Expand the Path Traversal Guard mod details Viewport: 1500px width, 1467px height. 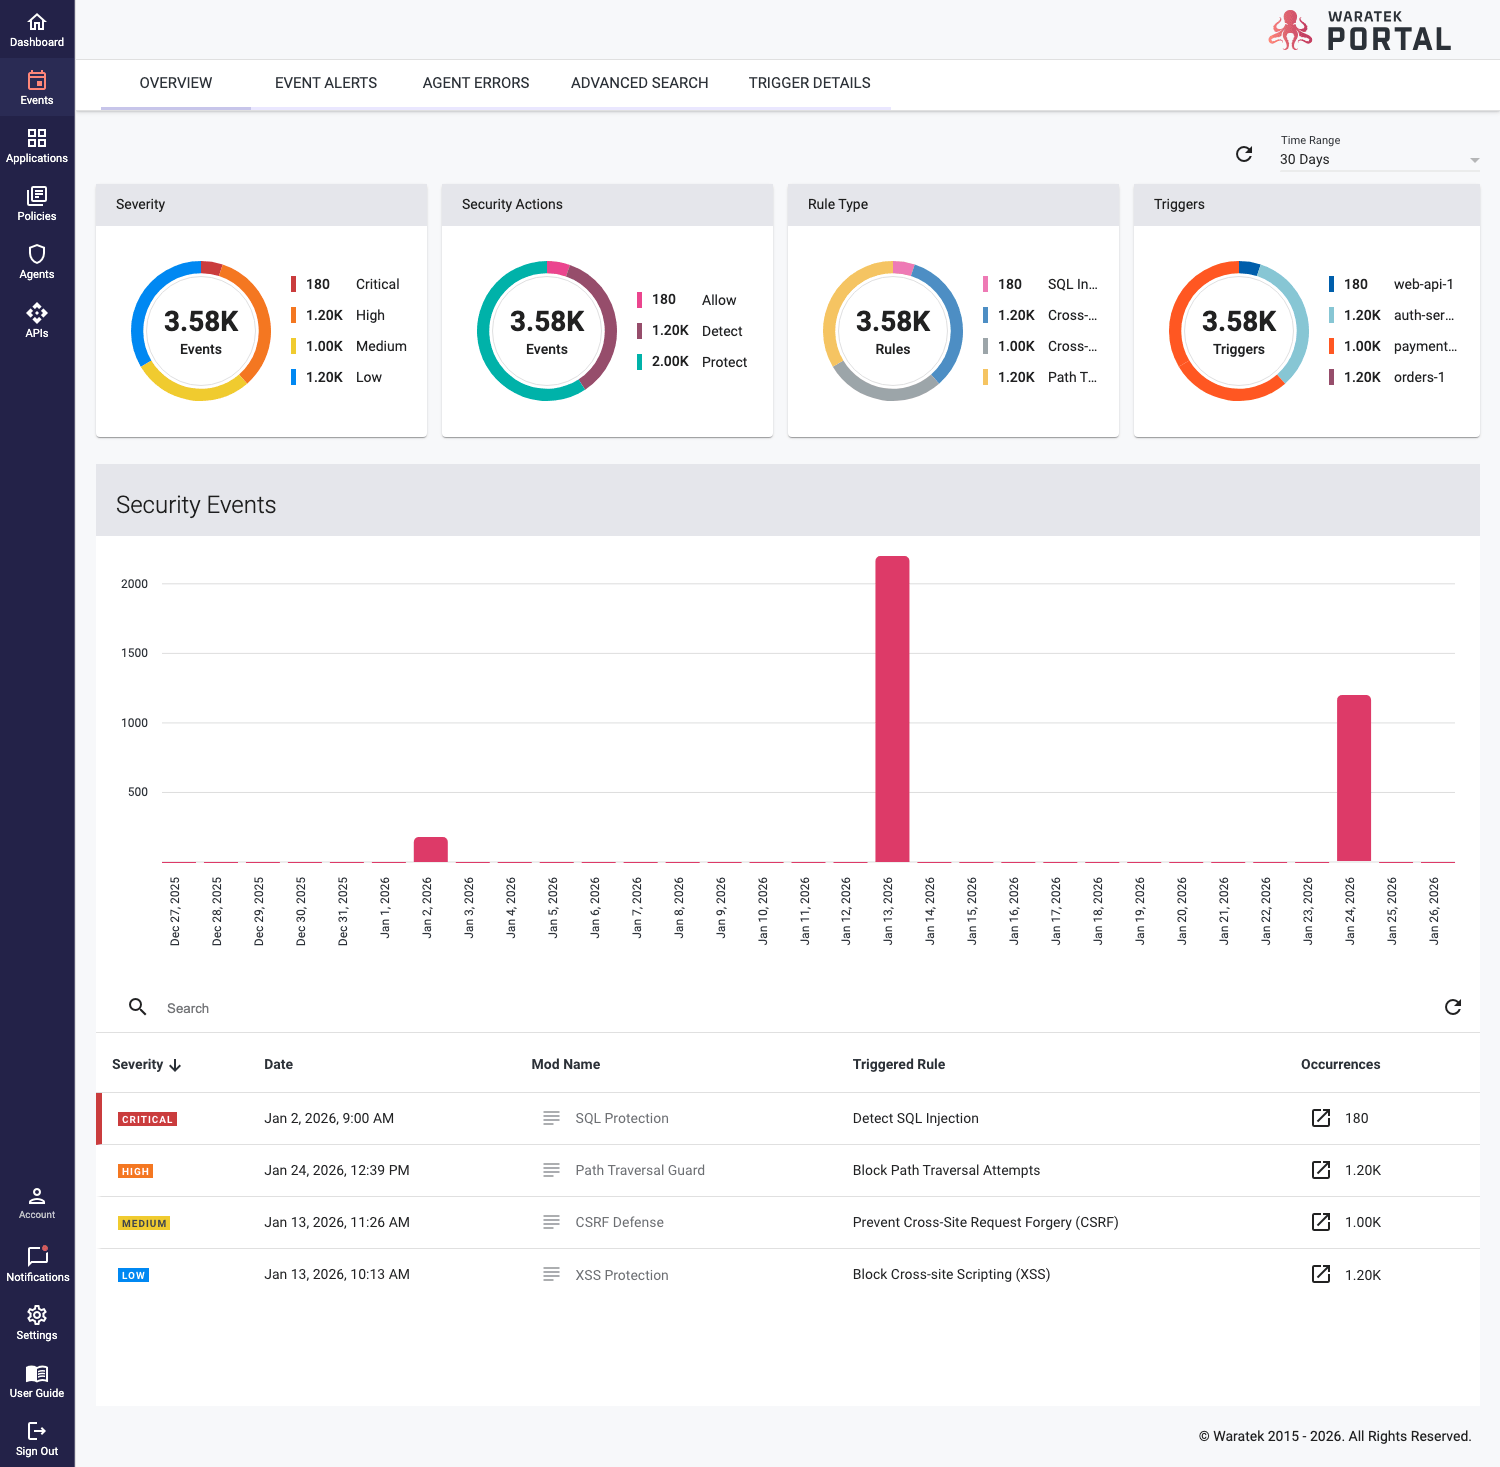click(551, 1170)
